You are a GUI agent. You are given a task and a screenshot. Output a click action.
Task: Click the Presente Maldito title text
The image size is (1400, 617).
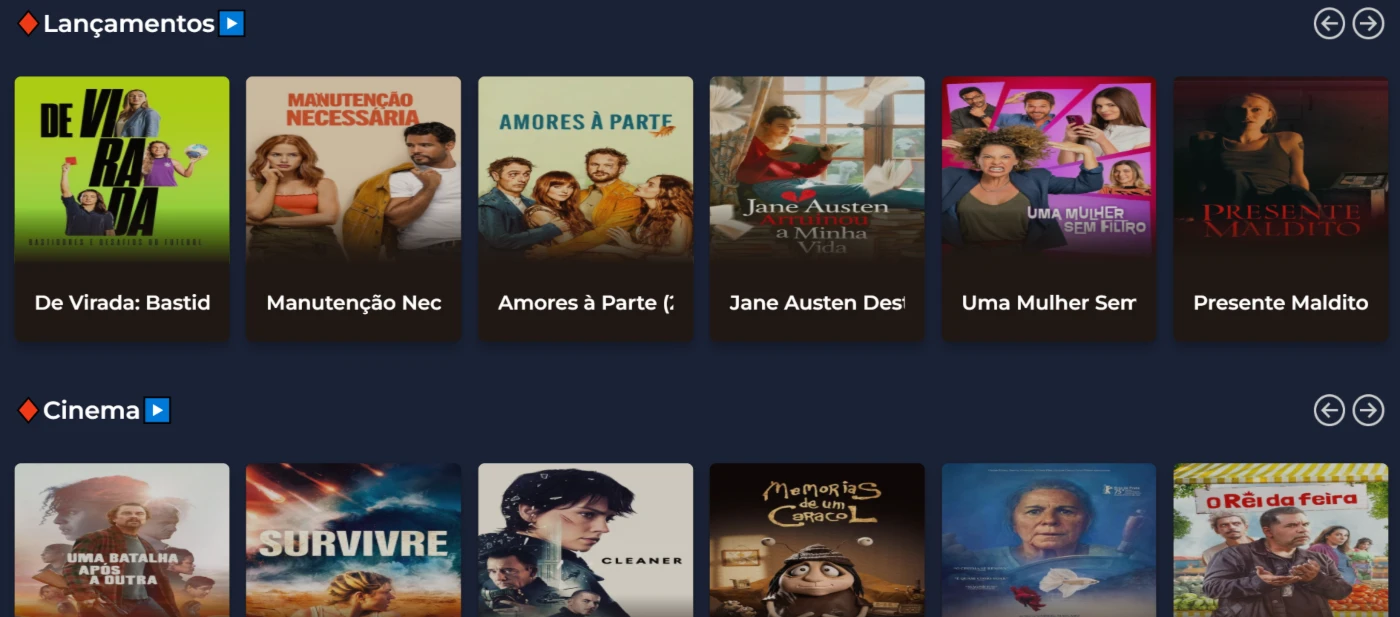pyautogui.click(x=1280, y=302)
